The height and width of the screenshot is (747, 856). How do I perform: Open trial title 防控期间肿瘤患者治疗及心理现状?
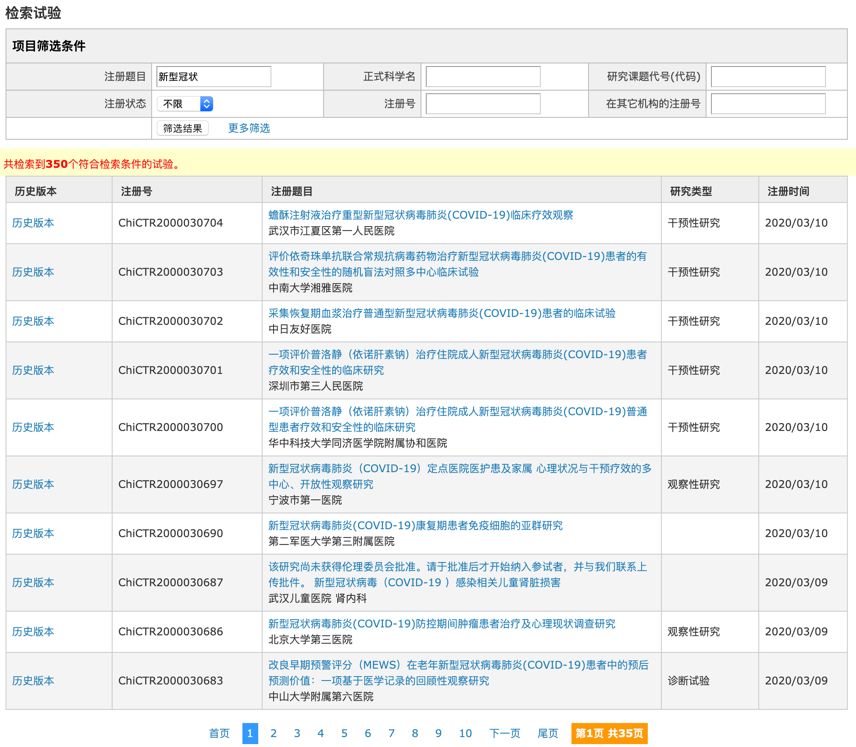pos(442,624)
